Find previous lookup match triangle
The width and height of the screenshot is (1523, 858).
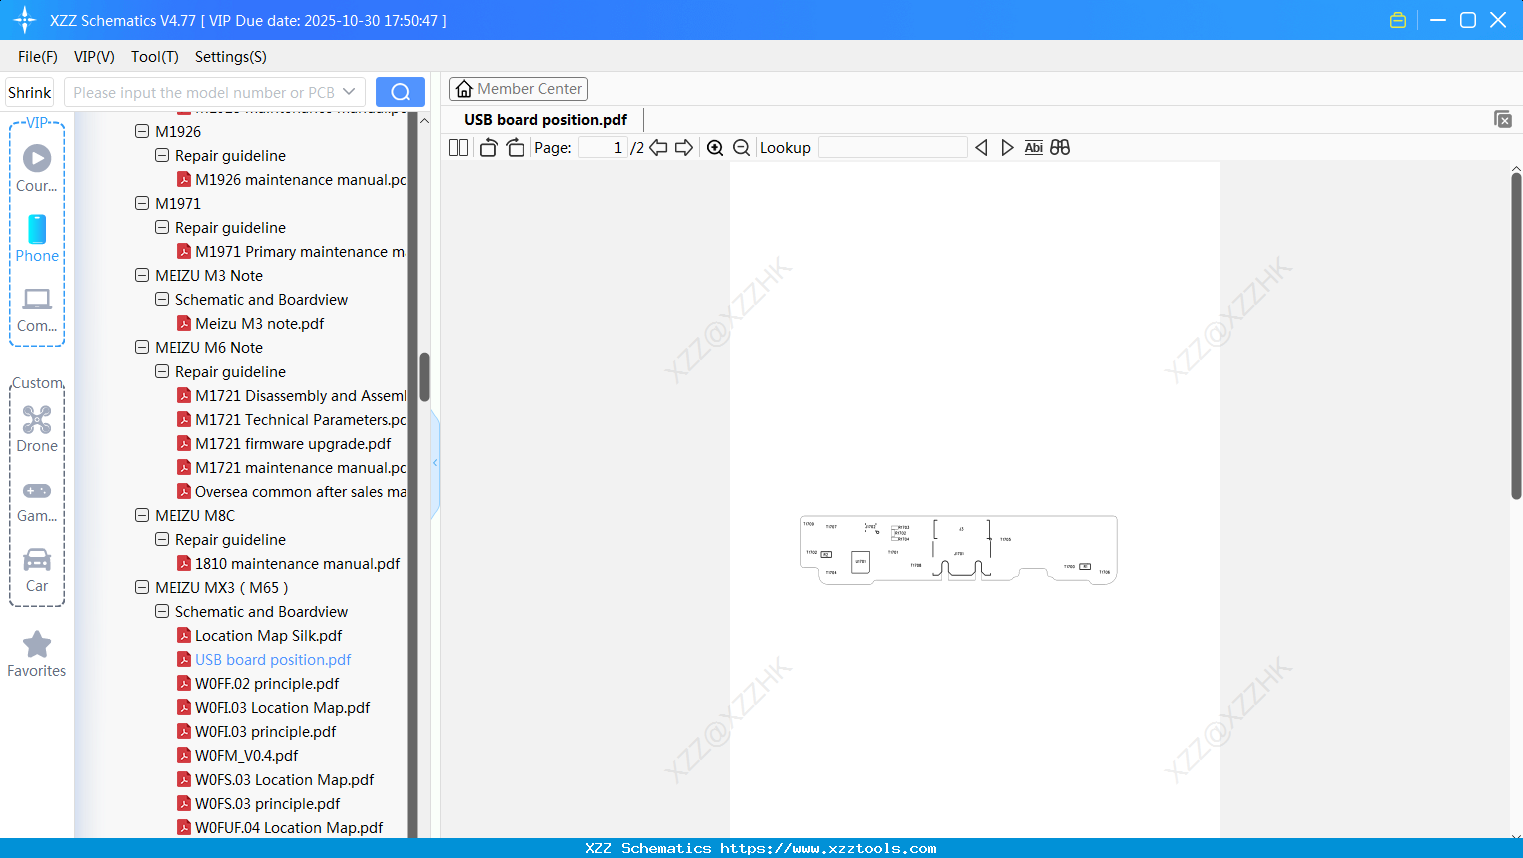point(981,148)
